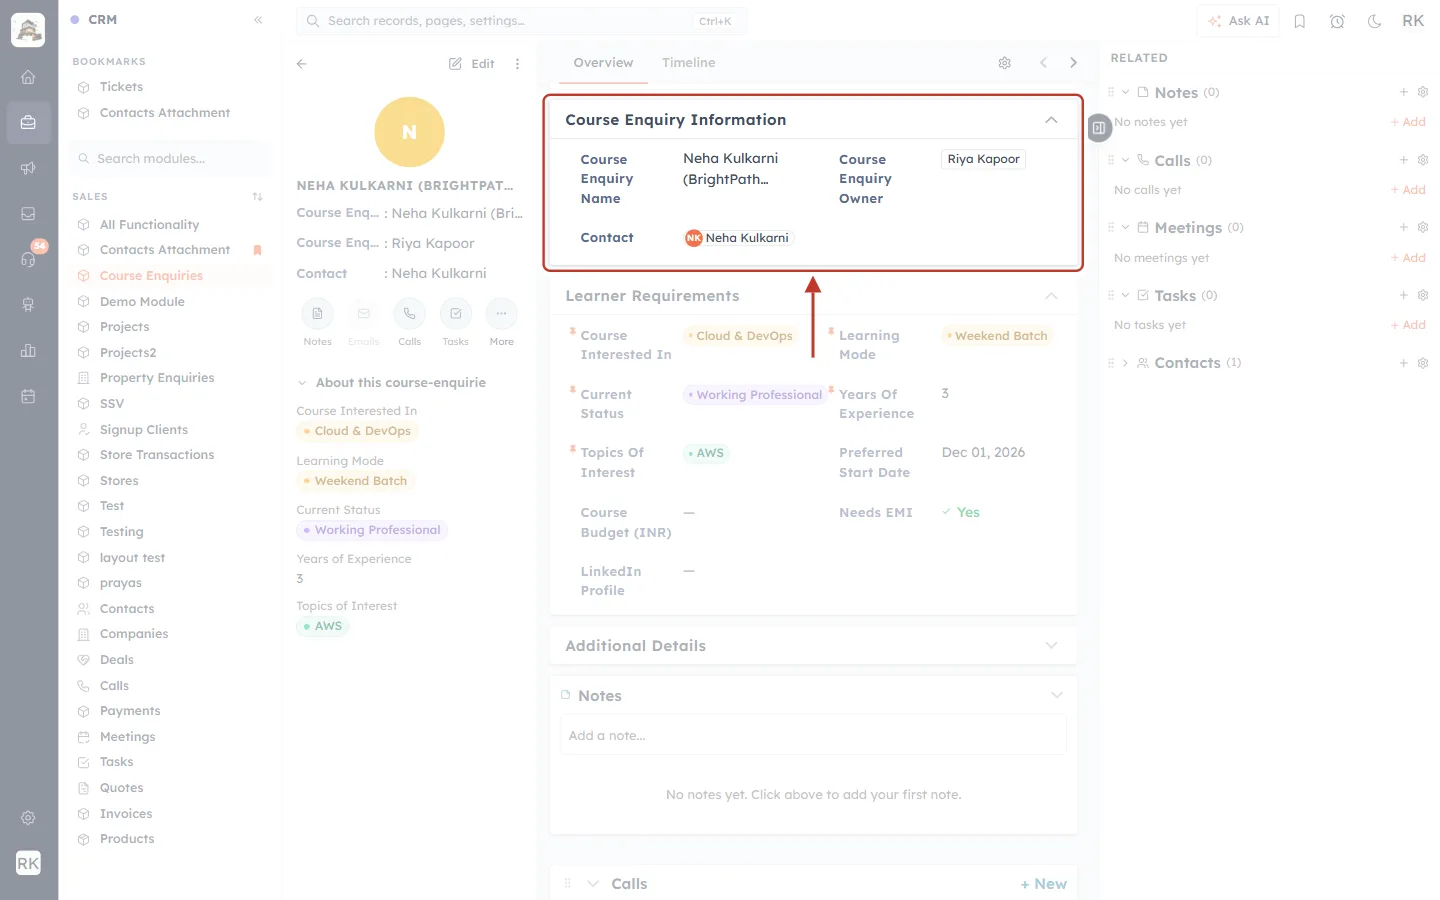Expand the Additional Details section
Viewport: 1440px width, 900px height.
(x=1051, y=646)
